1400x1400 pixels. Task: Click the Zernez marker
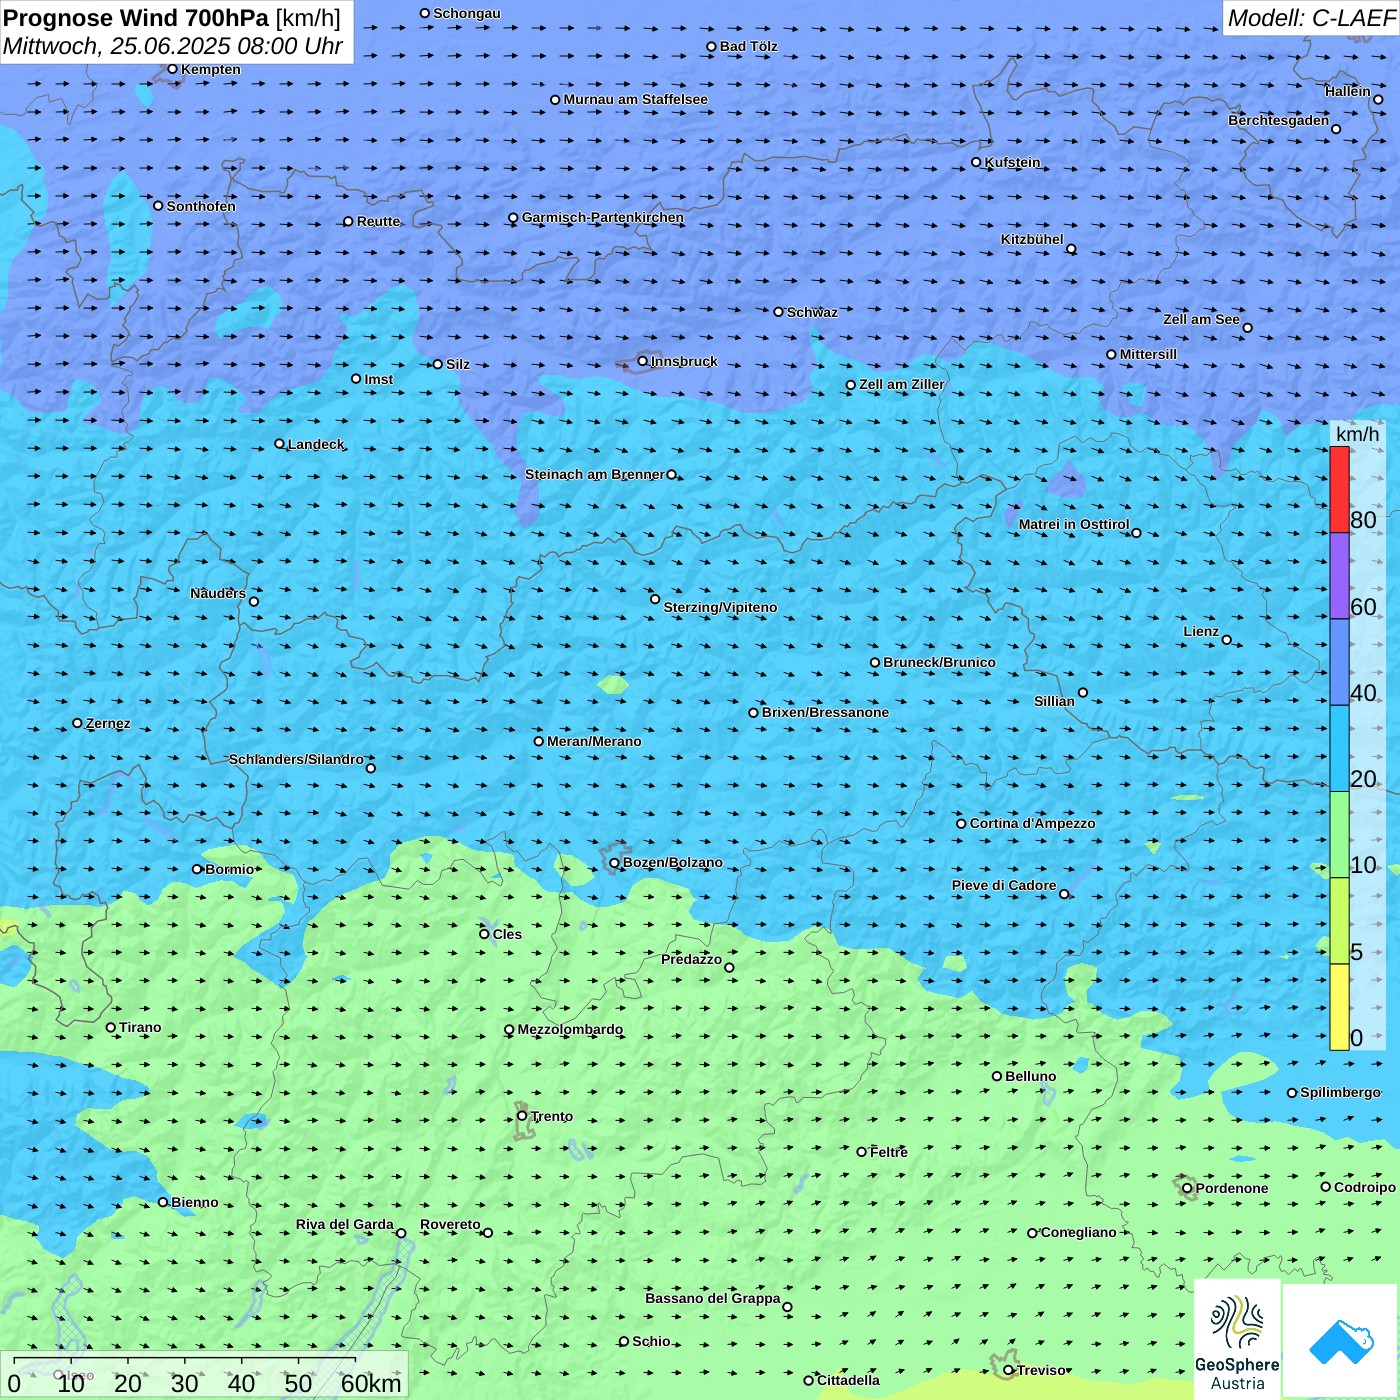pyautogui.click(x=77, y=723)
